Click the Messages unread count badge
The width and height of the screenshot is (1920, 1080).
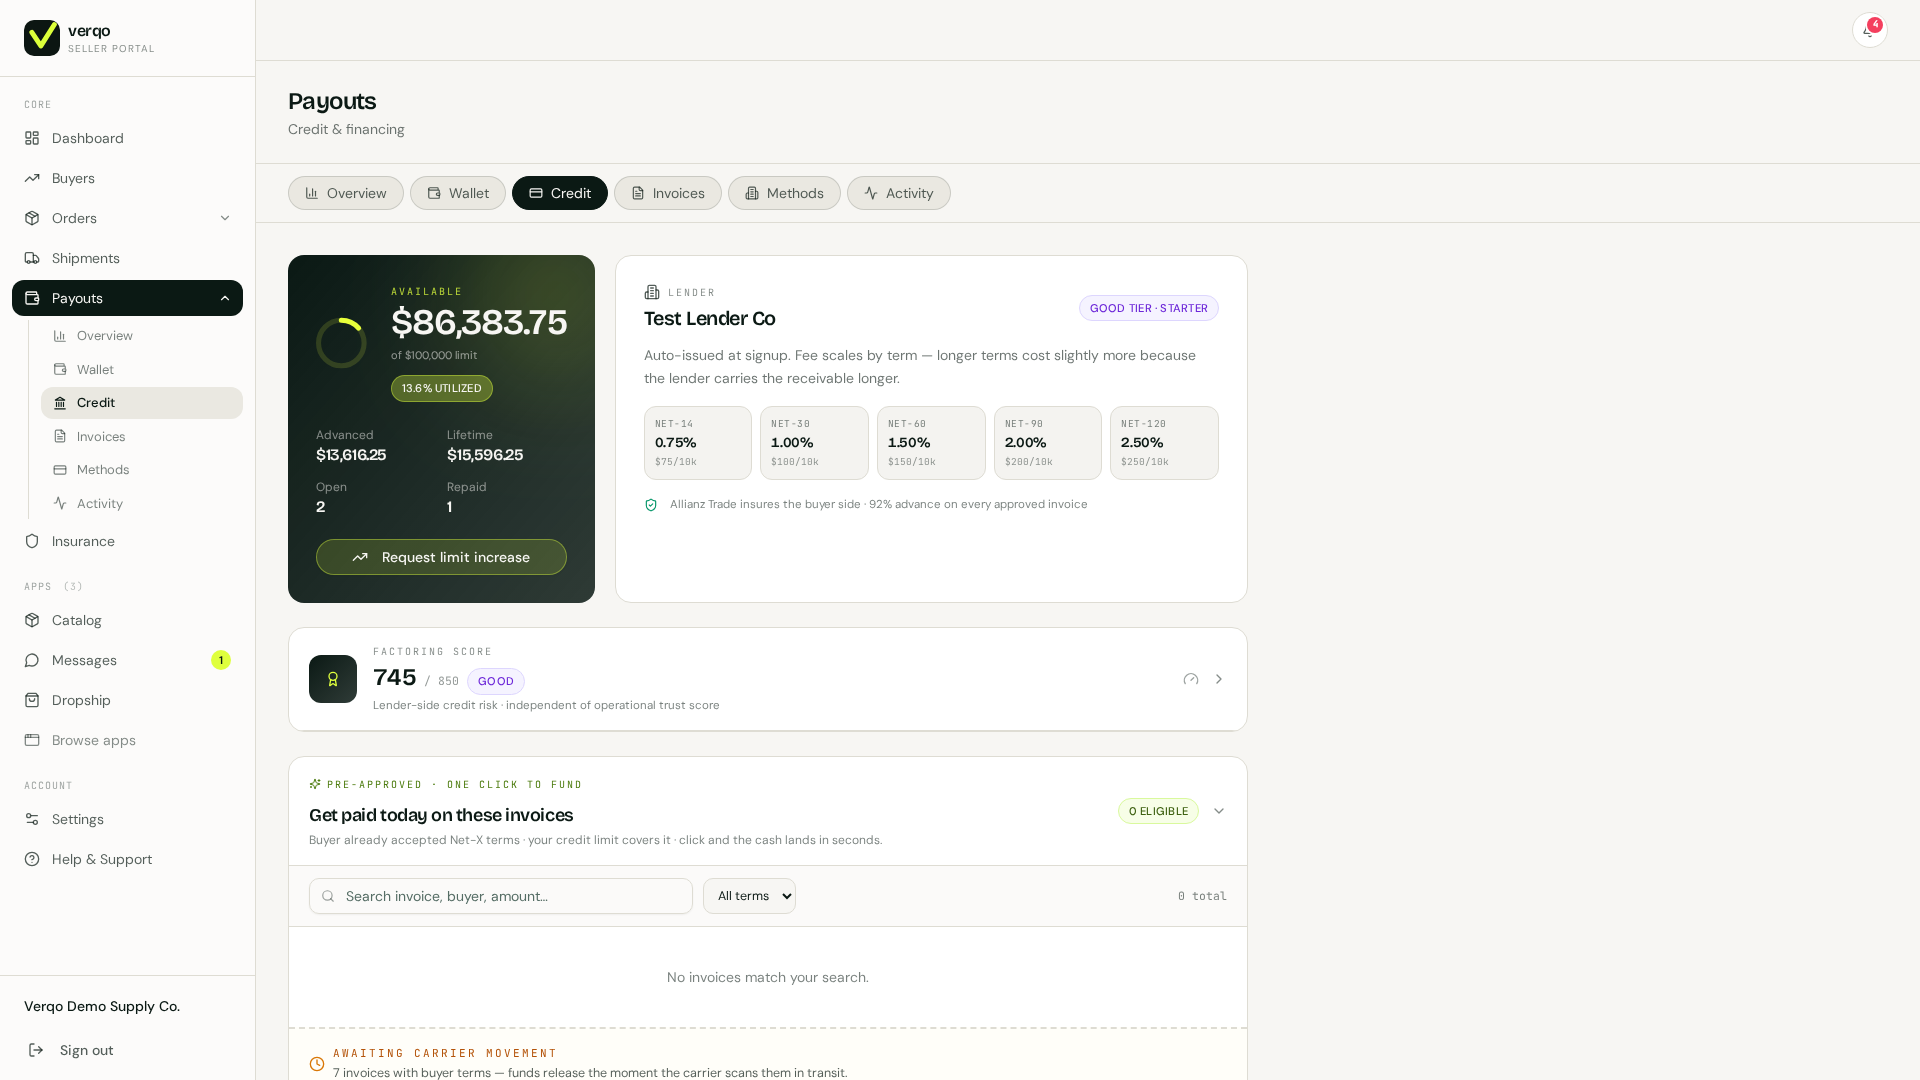click(221, 660)
